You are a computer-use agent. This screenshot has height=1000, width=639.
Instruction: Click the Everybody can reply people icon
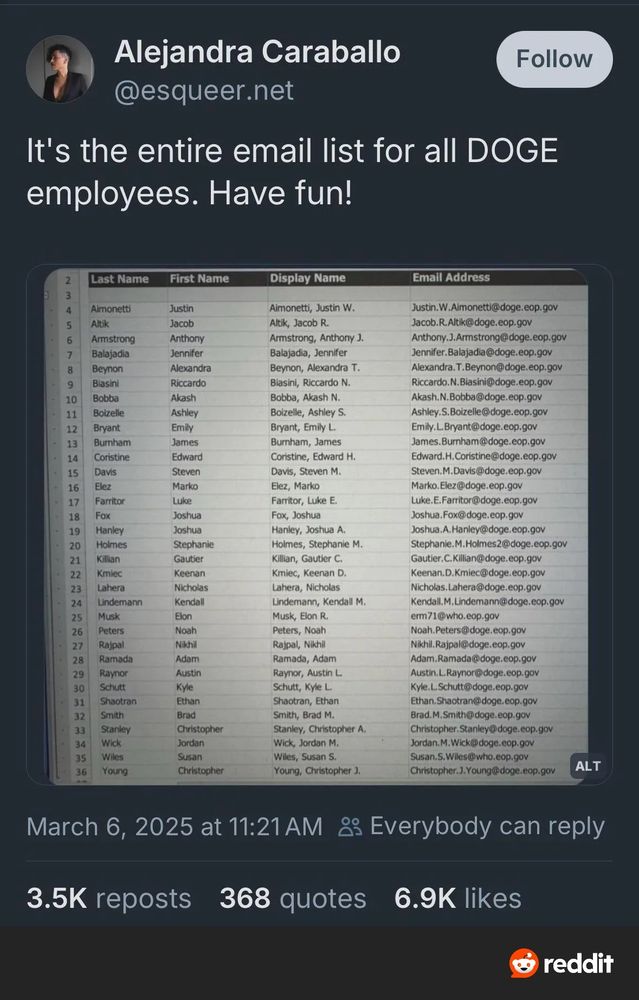[350, 827]
